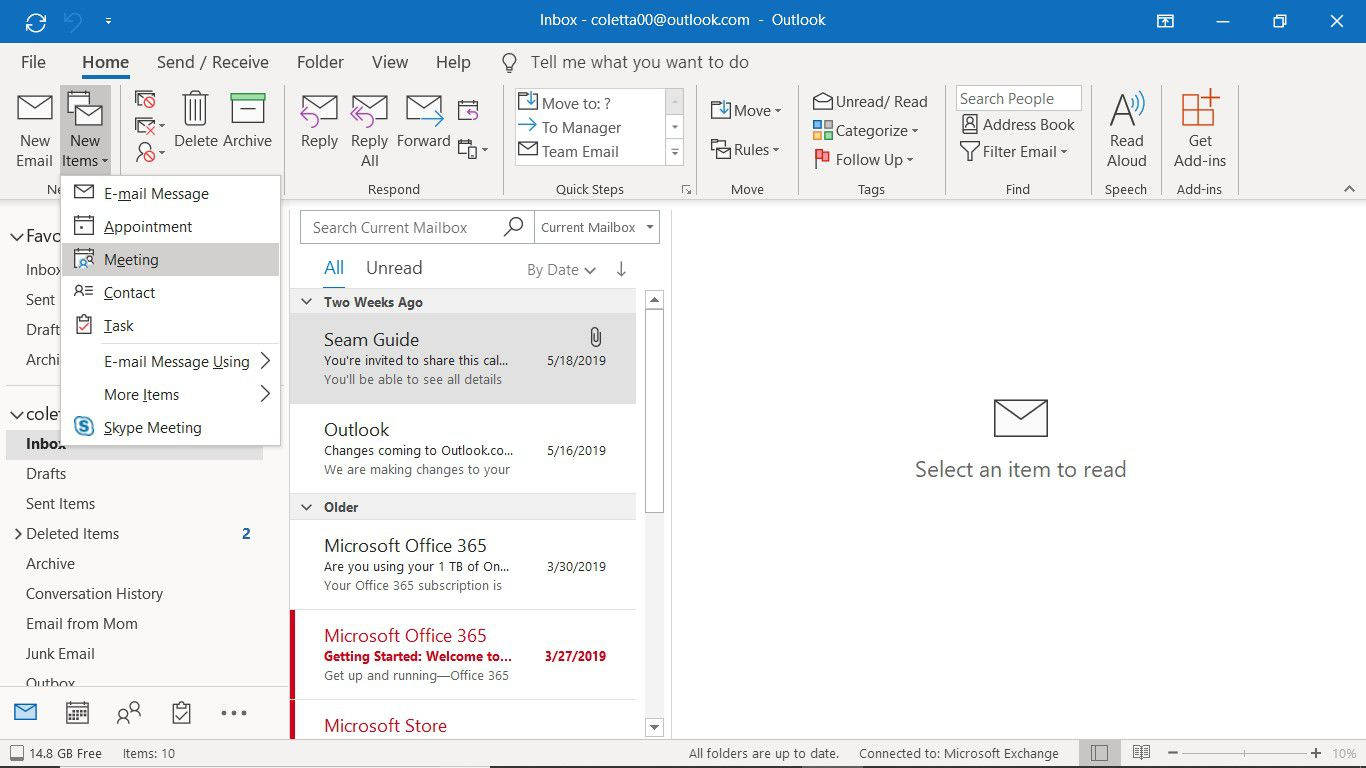Open the Rules dropdown

click(x=745, y=149)
